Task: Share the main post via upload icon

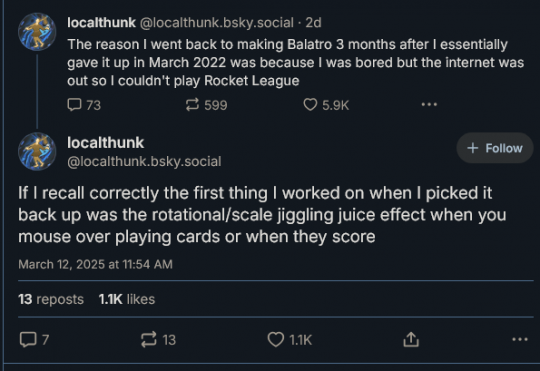Action: tap(411, 339)
